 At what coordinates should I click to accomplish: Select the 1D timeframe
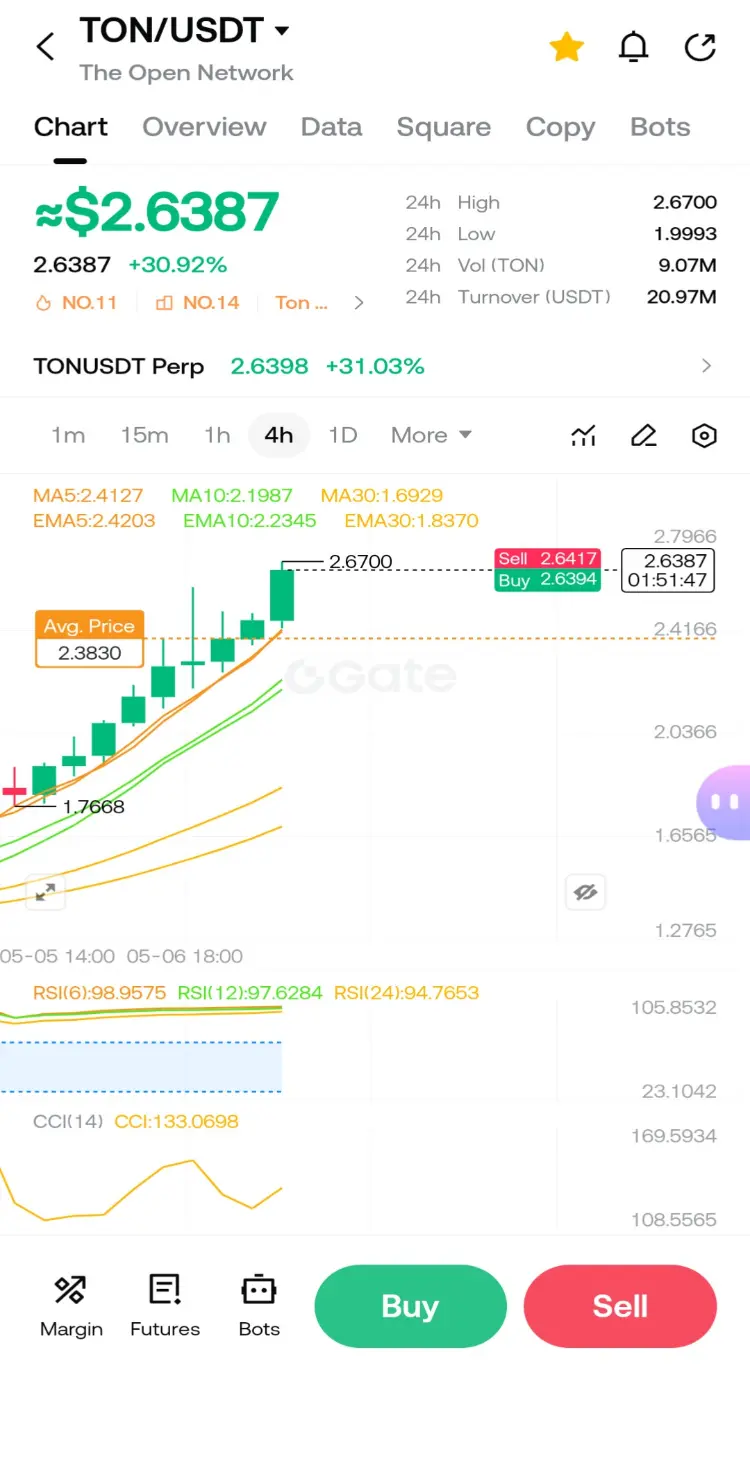tap(343, 435)
